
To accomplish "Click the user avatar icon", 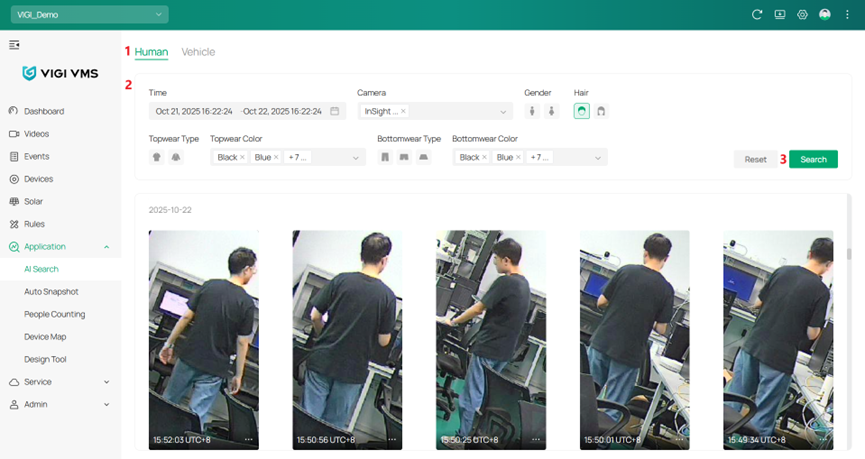I will pyautogui.click(x=825, y=15).
